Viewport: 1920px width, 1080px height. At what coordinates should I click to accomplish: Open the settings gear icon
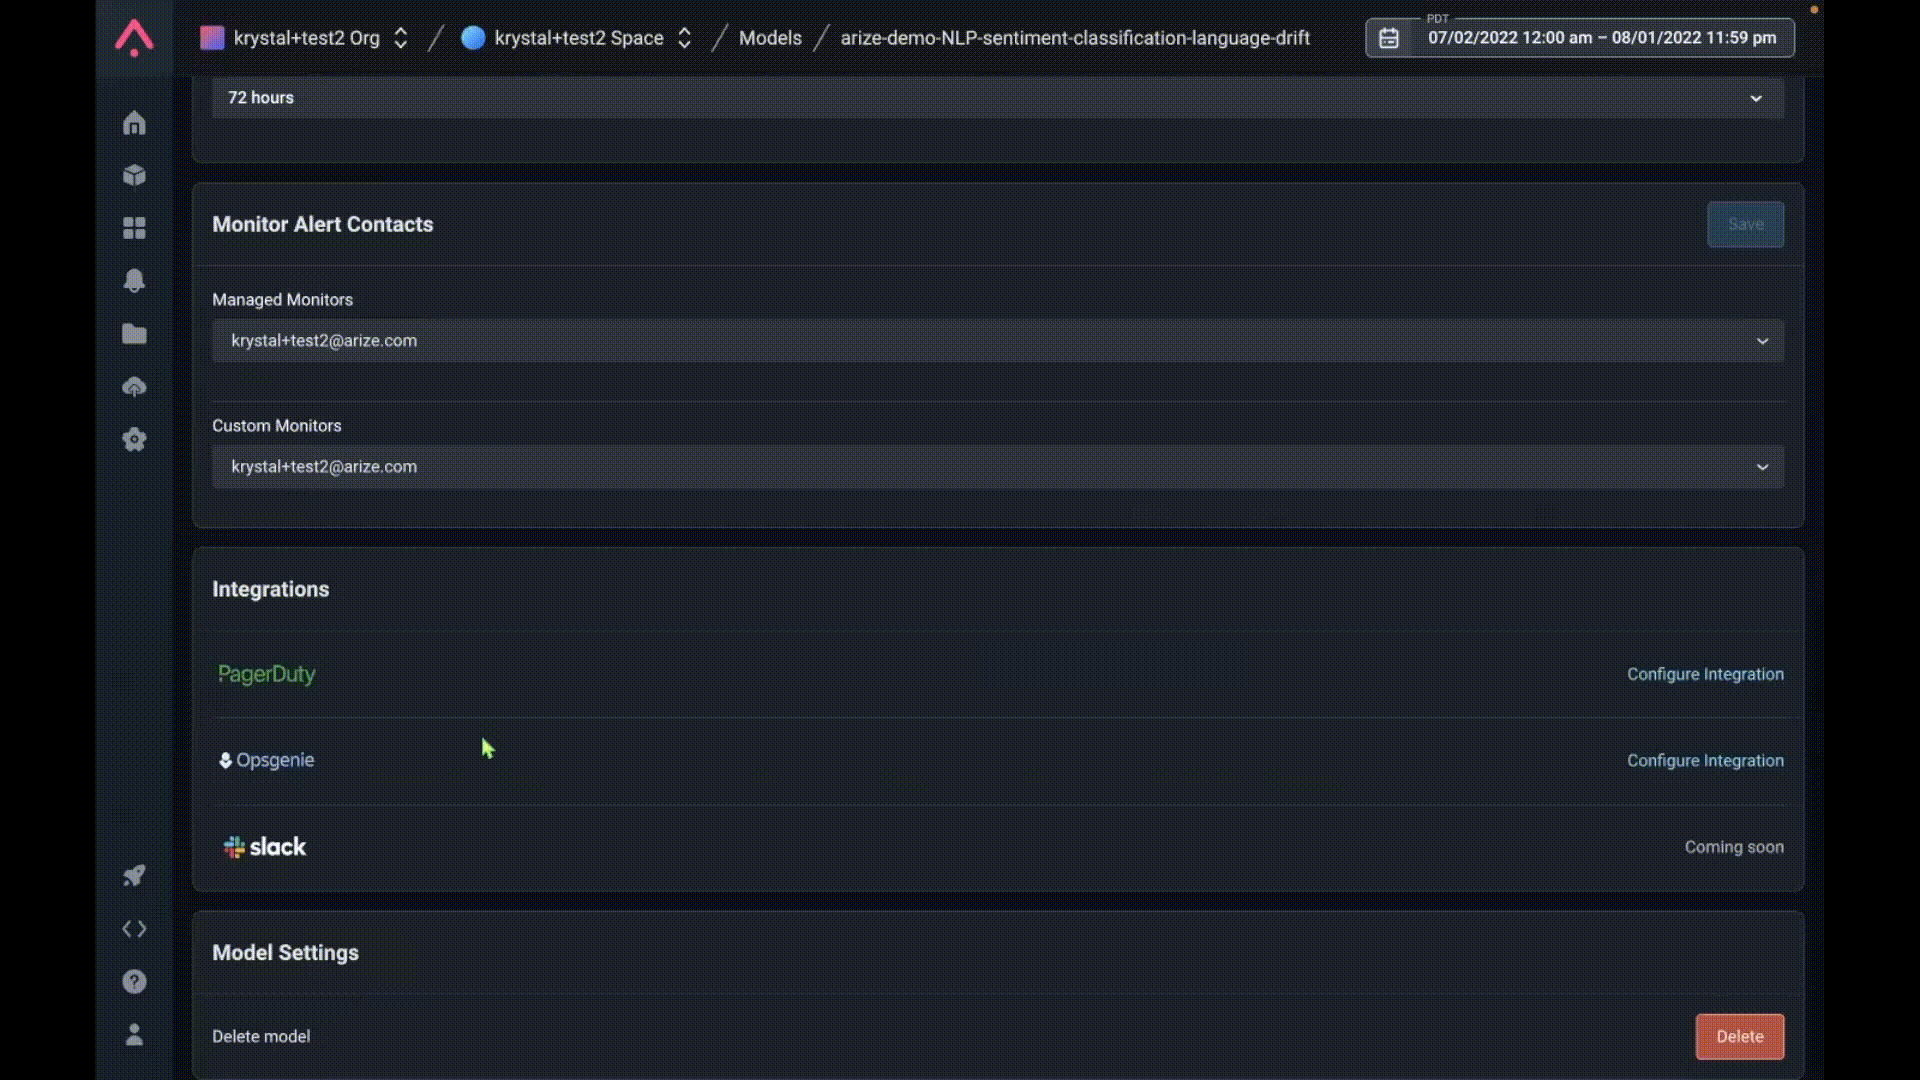click(134, 440)
